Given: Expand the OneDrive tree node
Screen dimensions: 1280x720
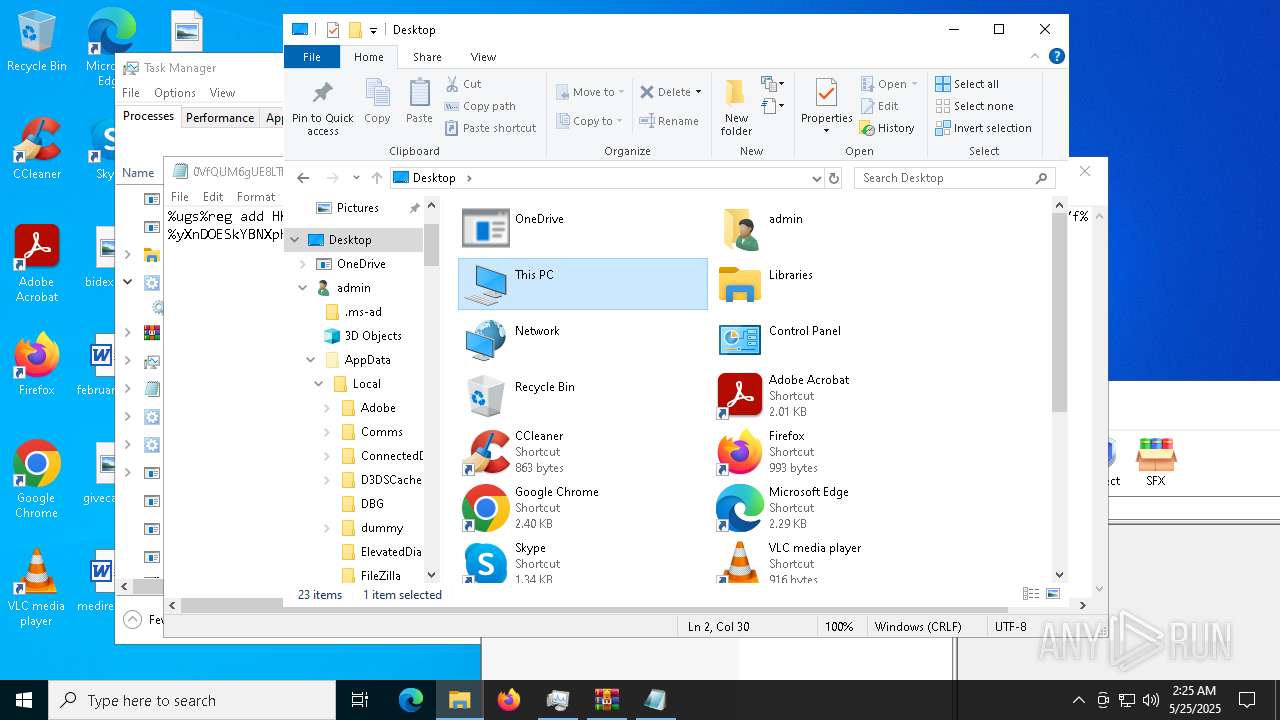Looking at the screenshot, I should (x=303, y=264).
